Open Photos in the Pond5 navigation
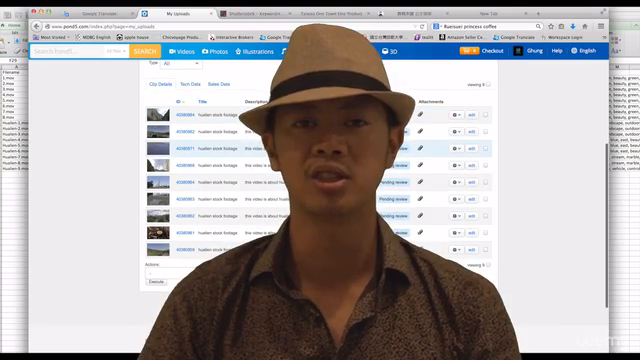The image size is (640, 360). tap(215, 51)
